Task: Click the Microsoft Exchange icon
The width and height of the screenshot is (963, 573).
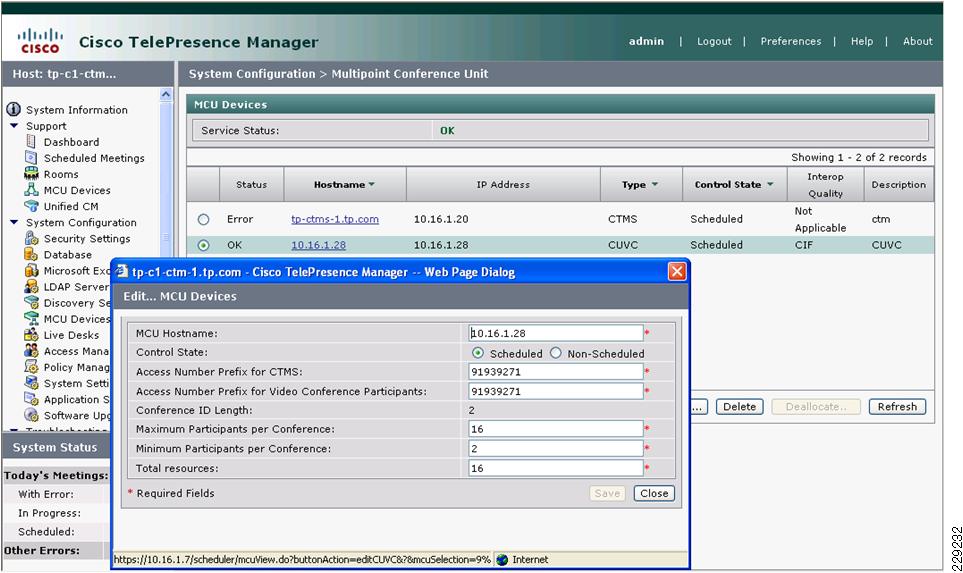Action: 31,270
